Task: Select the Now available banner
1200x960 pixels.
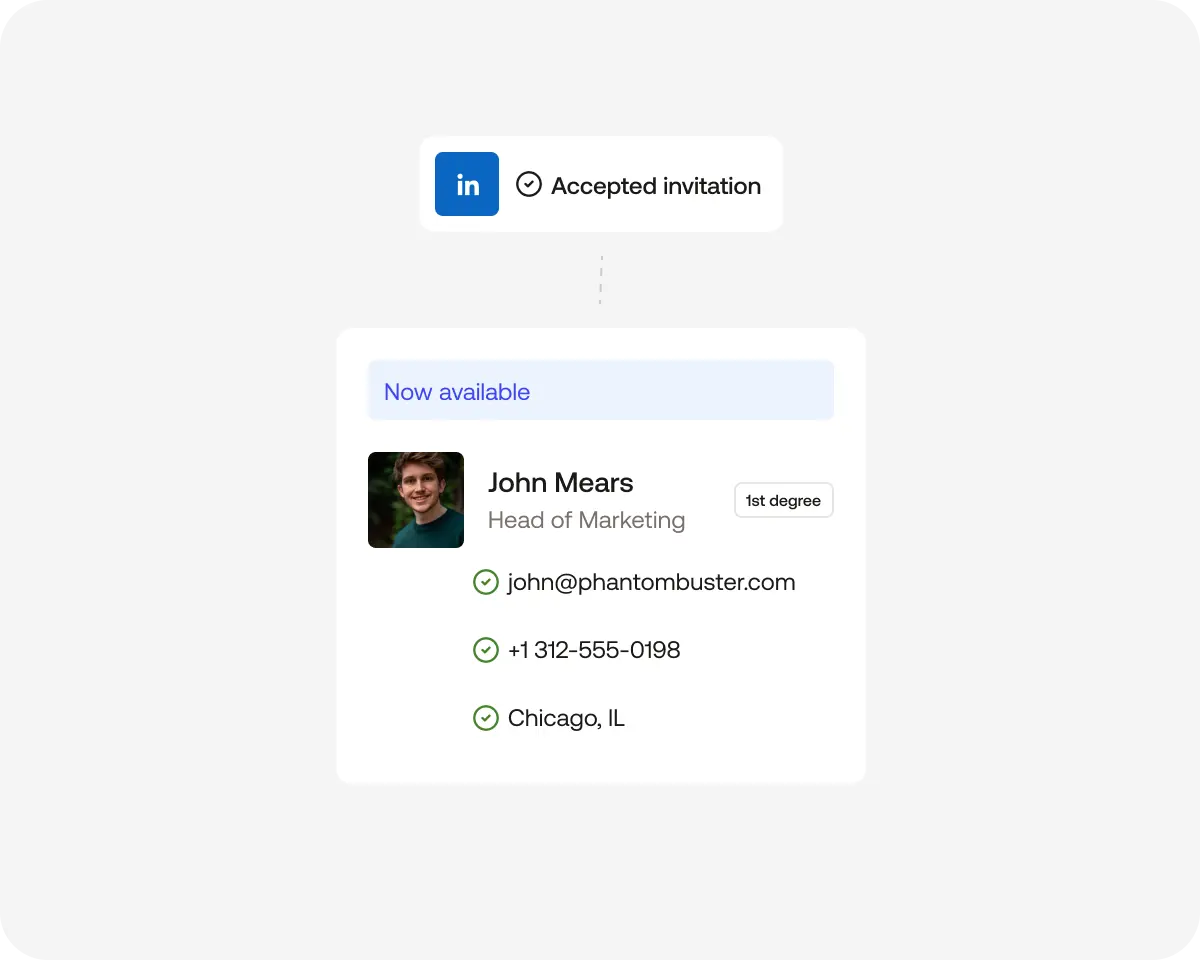Action: pyautogui.click(x=600, y=391)
